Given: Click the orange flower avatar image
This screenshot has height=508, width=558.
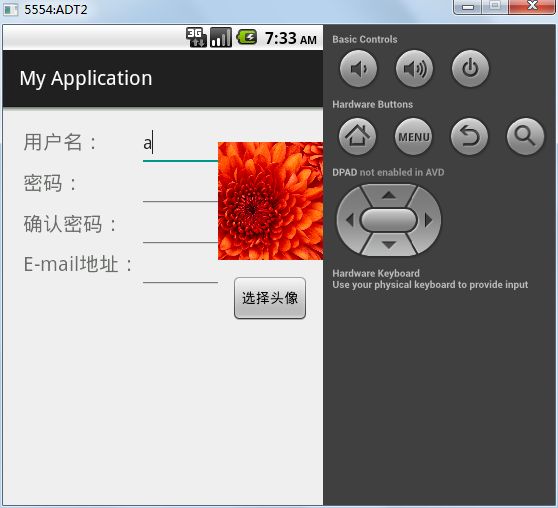Looking at the screenshot, I should point(270,201).
